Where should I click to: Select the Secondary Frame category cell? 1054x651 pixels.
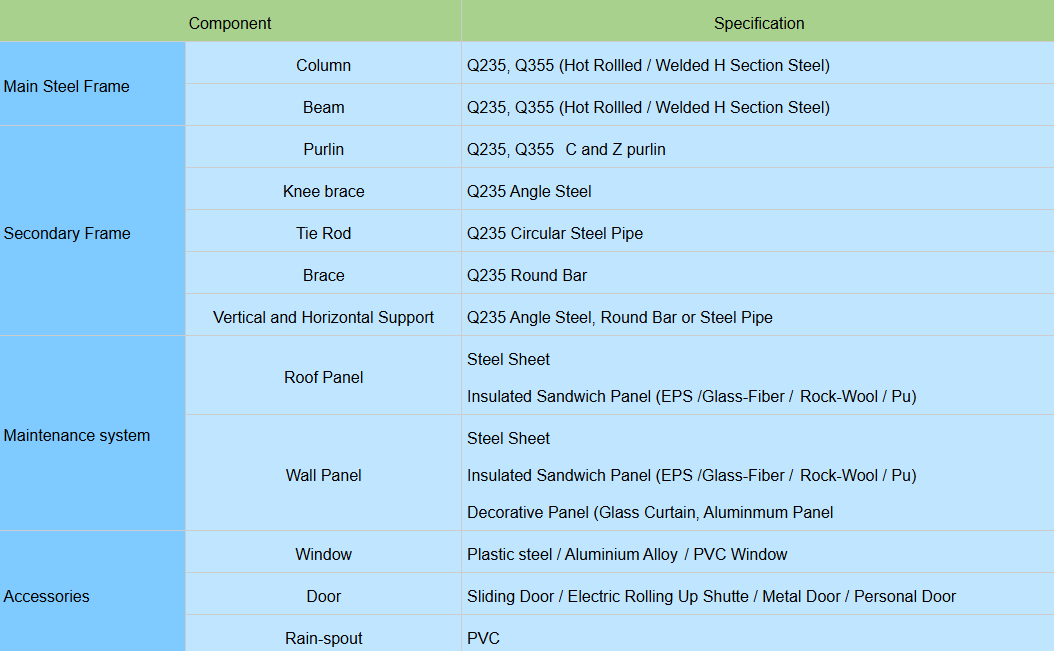tap(67, 233)
